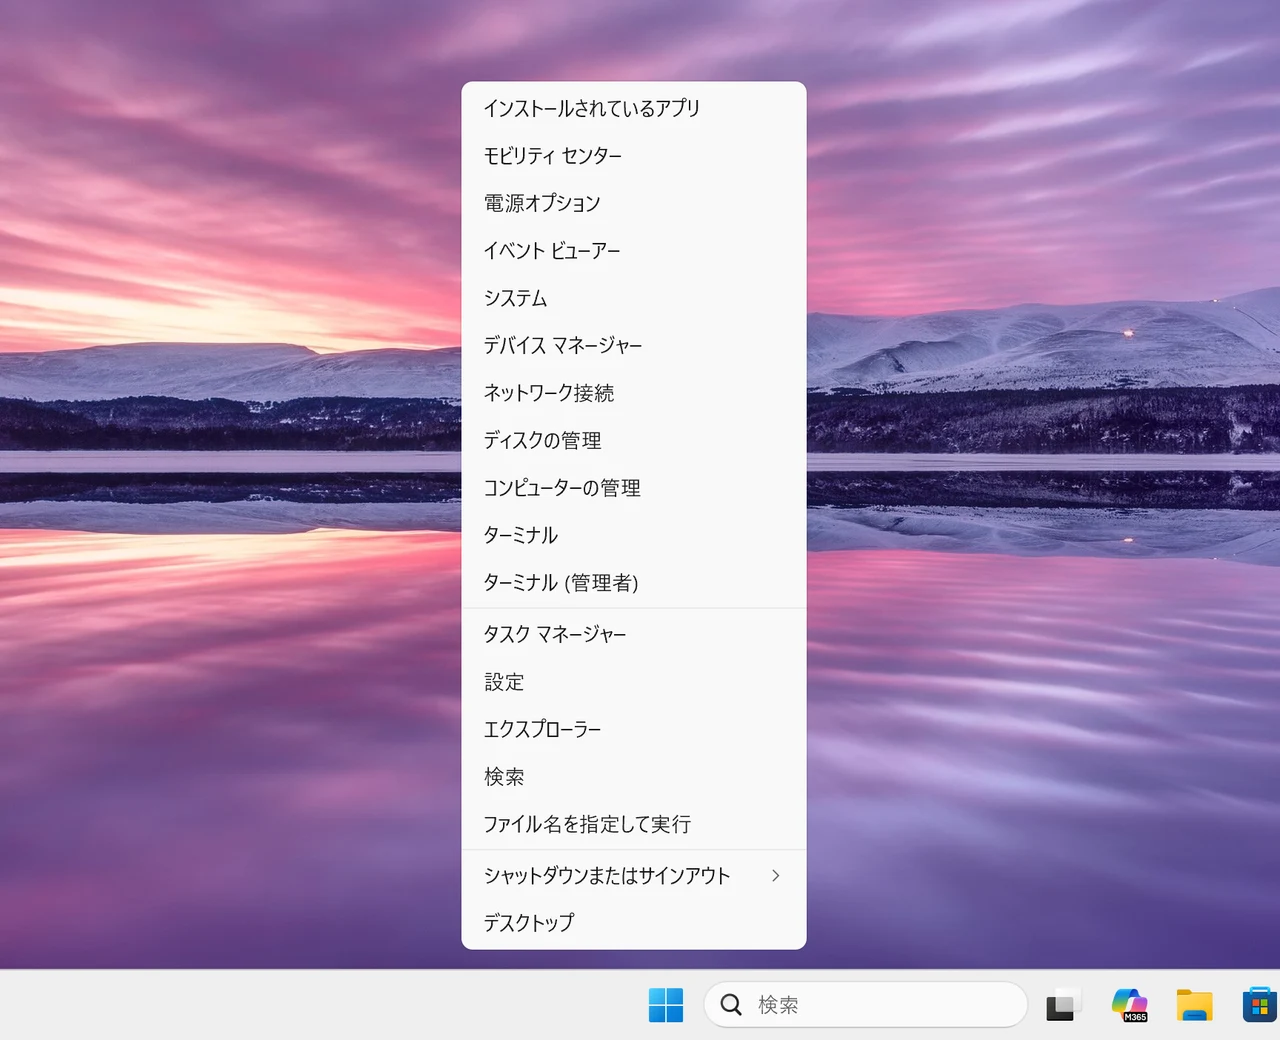The height and width of the screenshot is (1040, 1280).
Task: Expand シャットダウンまたはサインアウト submenu
Action: pyautogui.click(x=634, y=876)
